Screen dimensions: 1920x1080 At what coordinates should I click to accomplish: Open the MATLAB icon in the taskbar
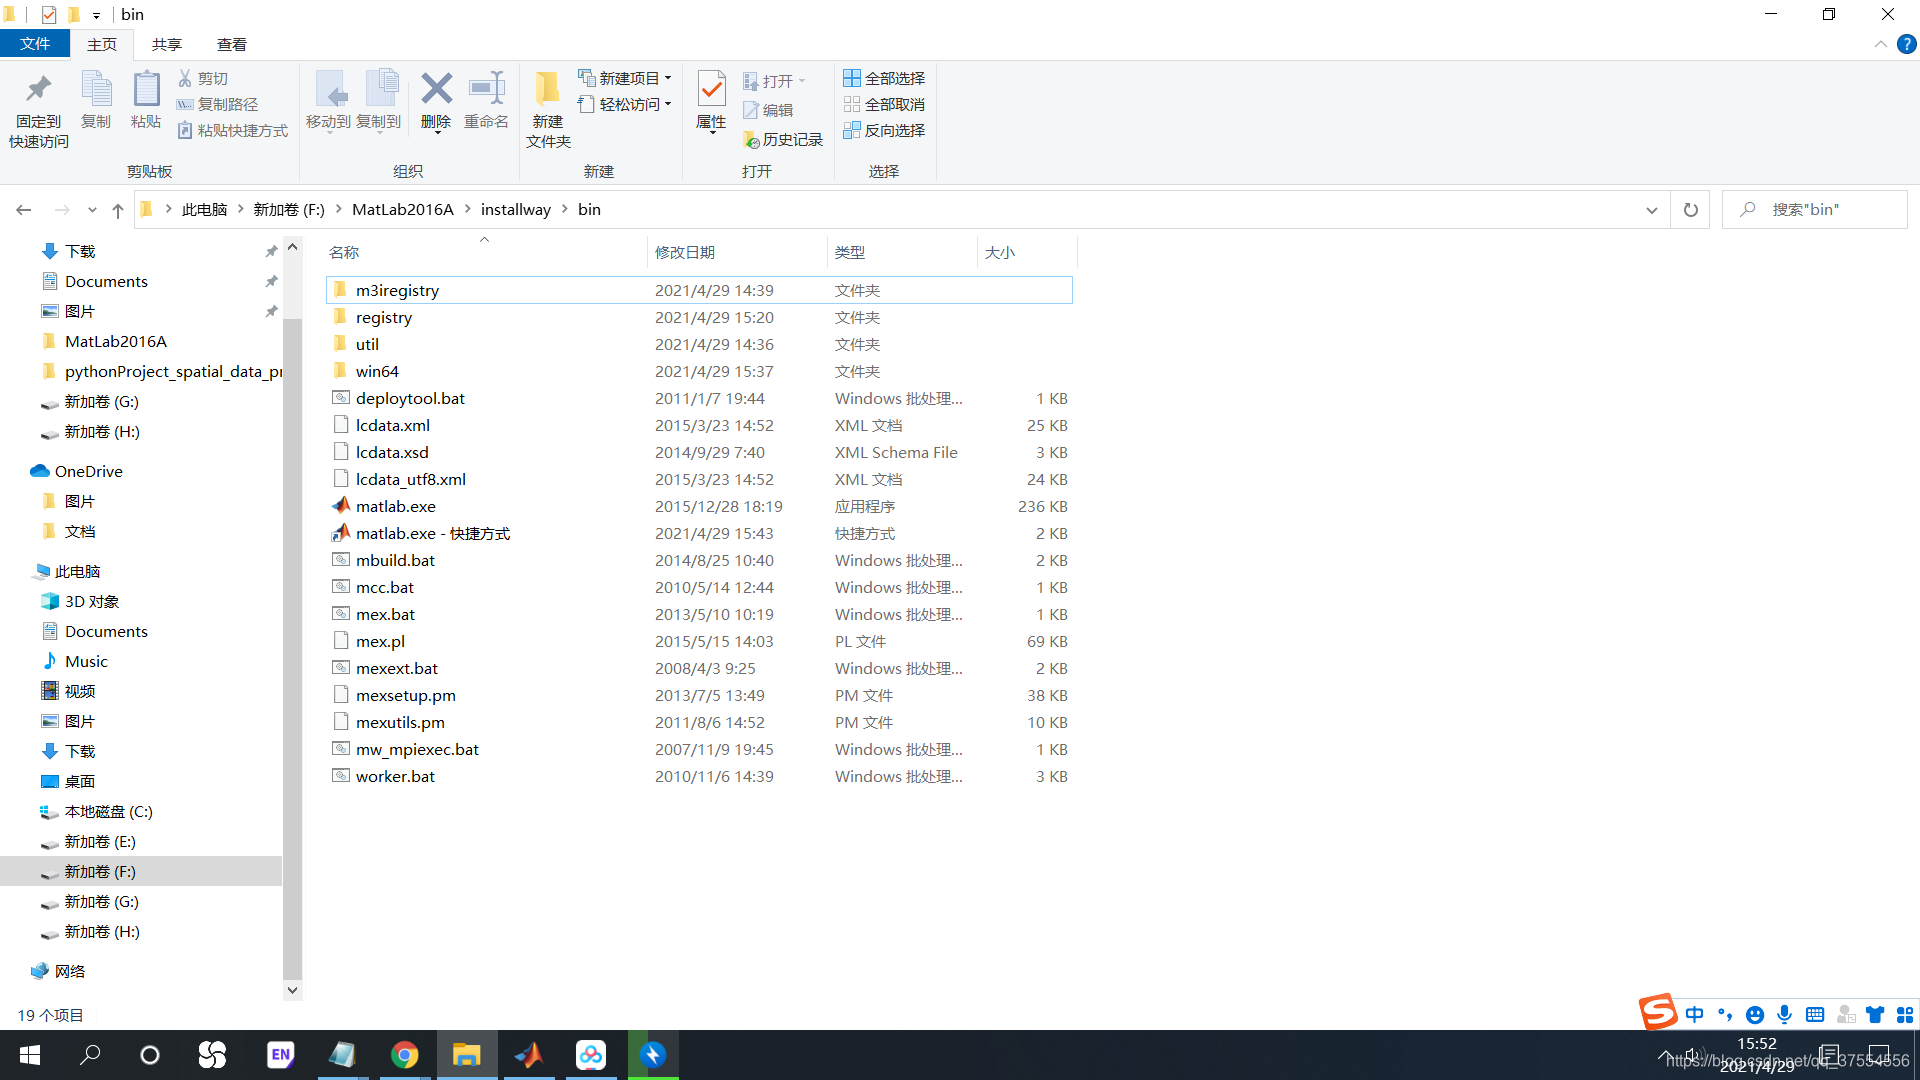(528, 1055)
